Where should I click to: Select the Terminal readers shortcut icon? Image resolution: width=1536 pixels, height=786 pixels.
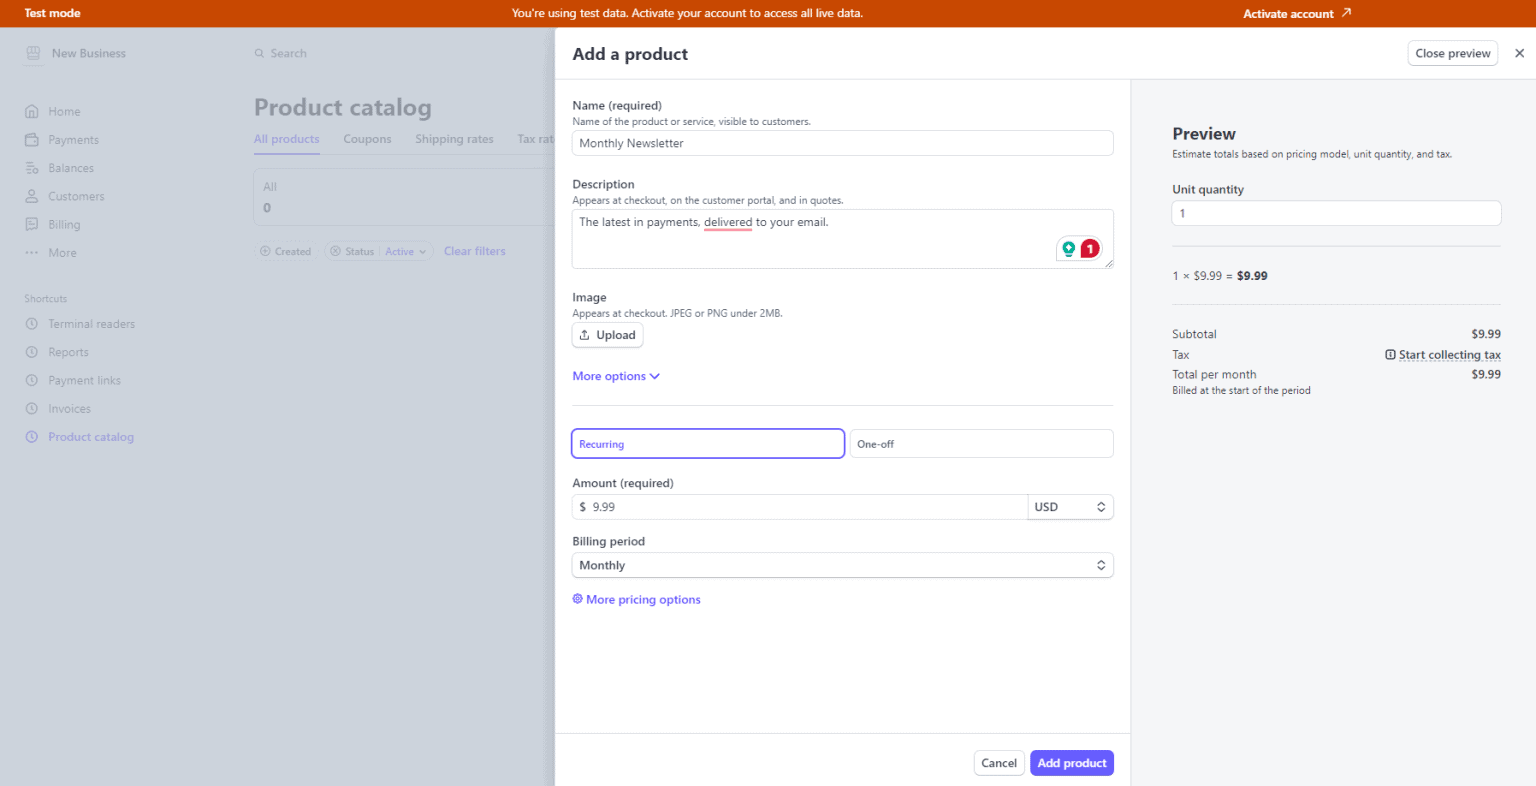click(x=33, y=323)
